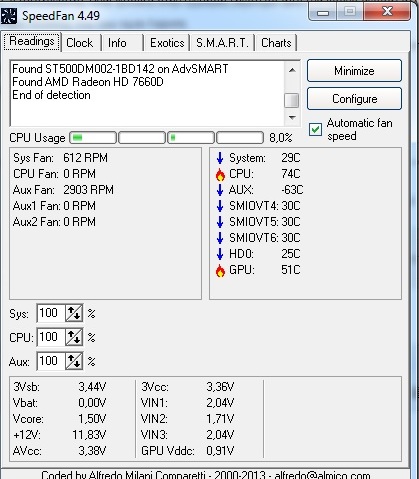The width and height of the screenshot is (419, 479).
Task: Click the CPU 74C temperature value
Action: [291, 174]
